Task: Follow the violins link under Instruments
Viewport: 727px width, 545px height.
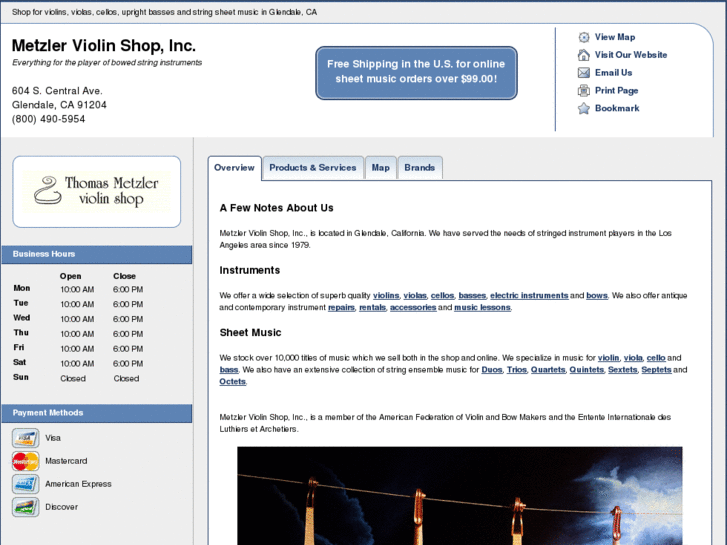Action: (386, 295)
